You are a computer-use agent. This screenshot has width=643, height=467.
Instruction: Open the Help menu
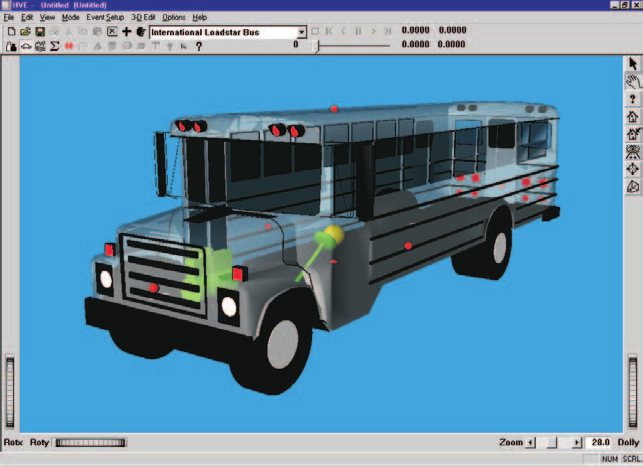point(200,17)
